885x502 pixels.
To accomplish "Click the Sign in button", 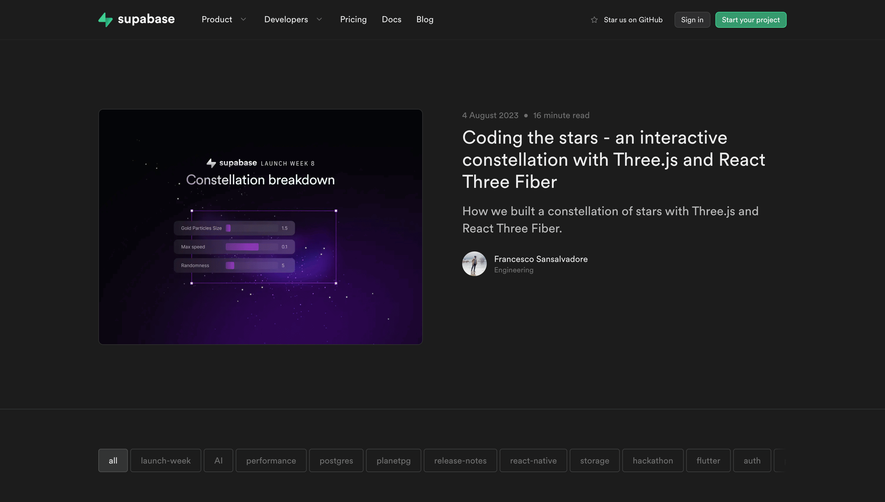I will click(x=692, y=20).
